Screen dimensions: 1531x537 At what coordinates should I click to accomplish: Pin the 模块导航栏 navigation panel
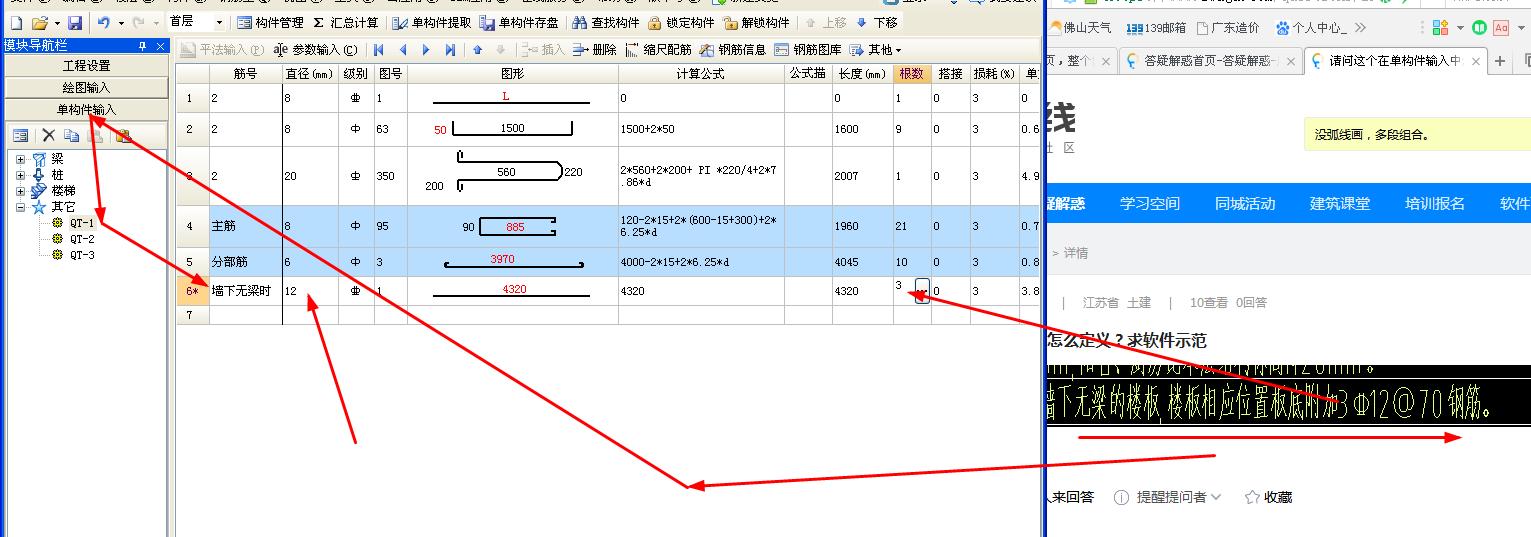coord(142,46)
